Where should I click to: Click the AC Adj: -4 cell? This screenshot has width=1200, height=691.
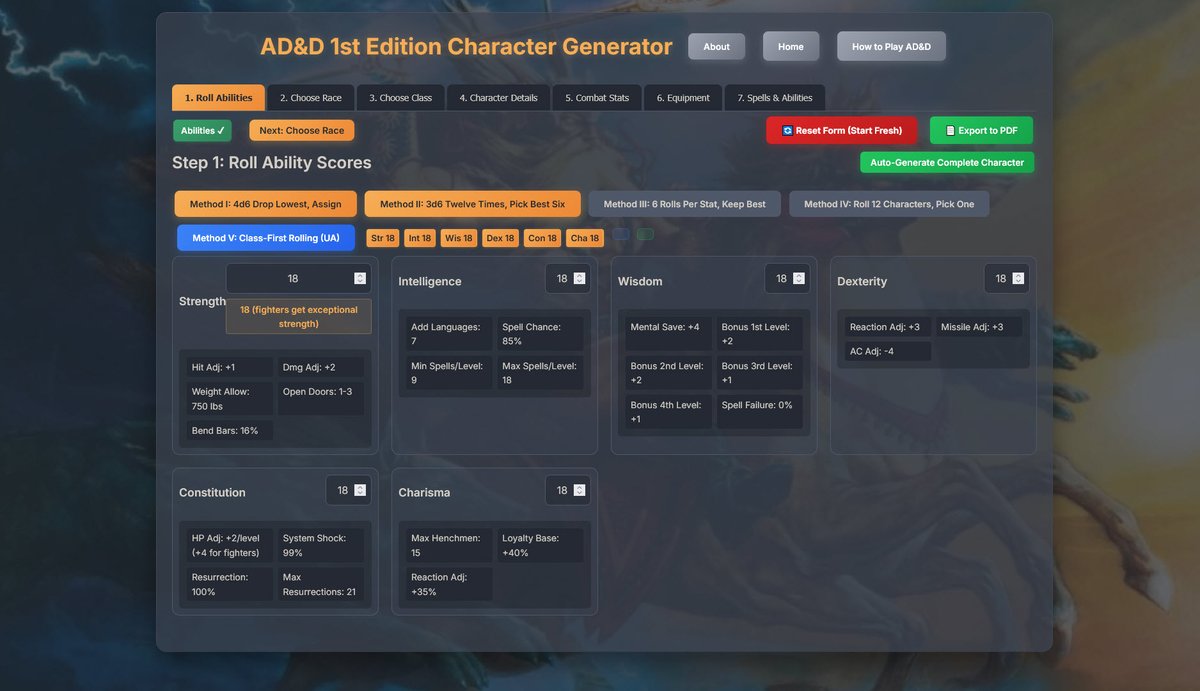coord(888,351)
